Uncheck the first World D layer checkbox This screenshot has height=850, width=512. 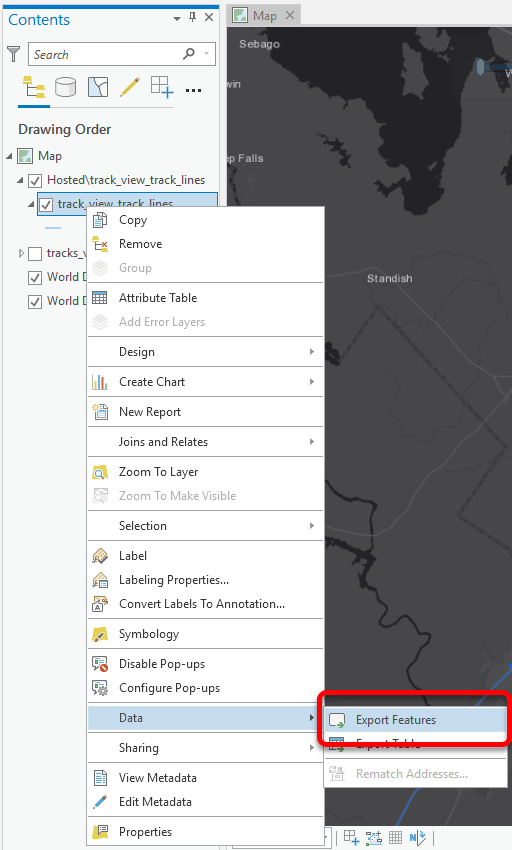(x=35, y=278)
